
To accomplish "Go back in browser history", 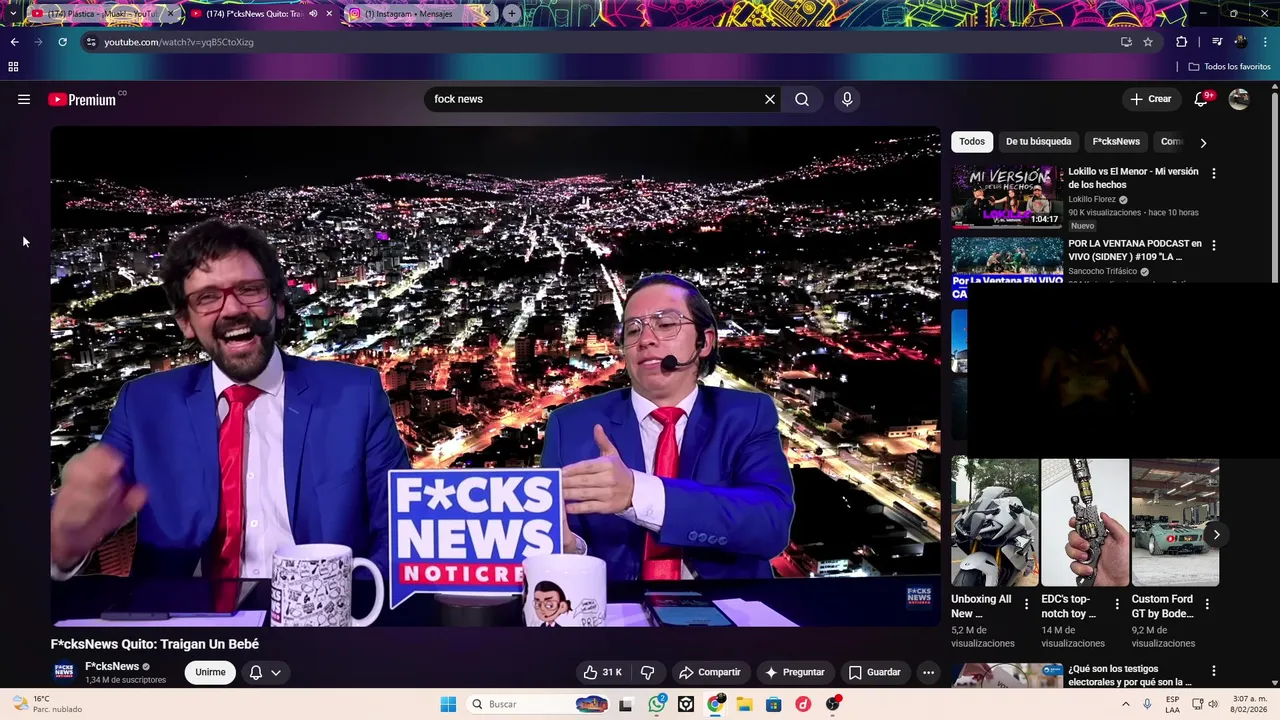I will (14, 42).
